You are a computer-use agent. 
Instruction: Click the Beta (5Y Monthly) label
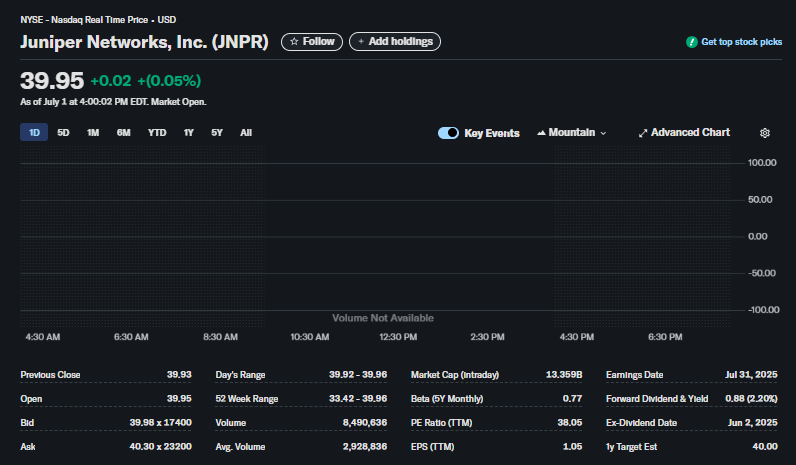pyautogui.click(x=447, y=398)
